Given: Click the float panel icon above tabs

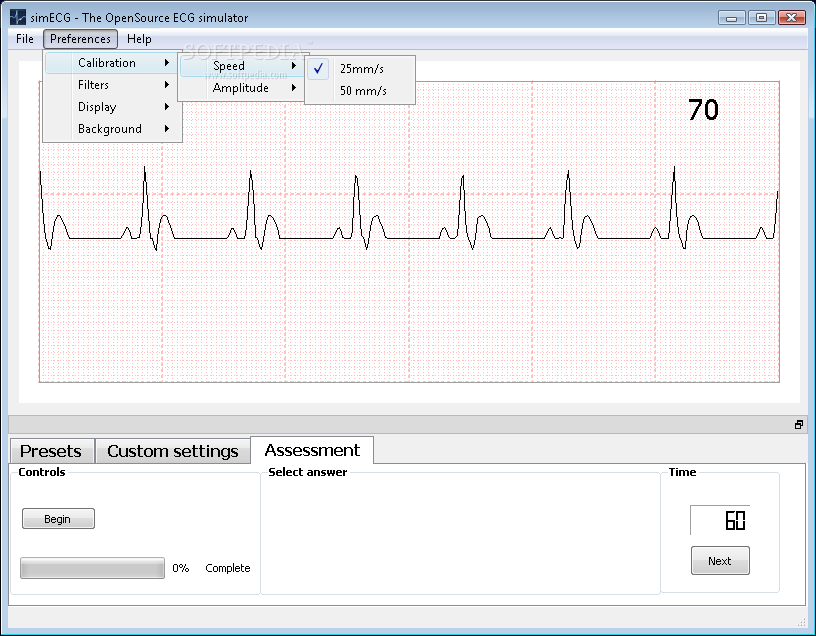Looking at the screenshot, I should point(799,425).
